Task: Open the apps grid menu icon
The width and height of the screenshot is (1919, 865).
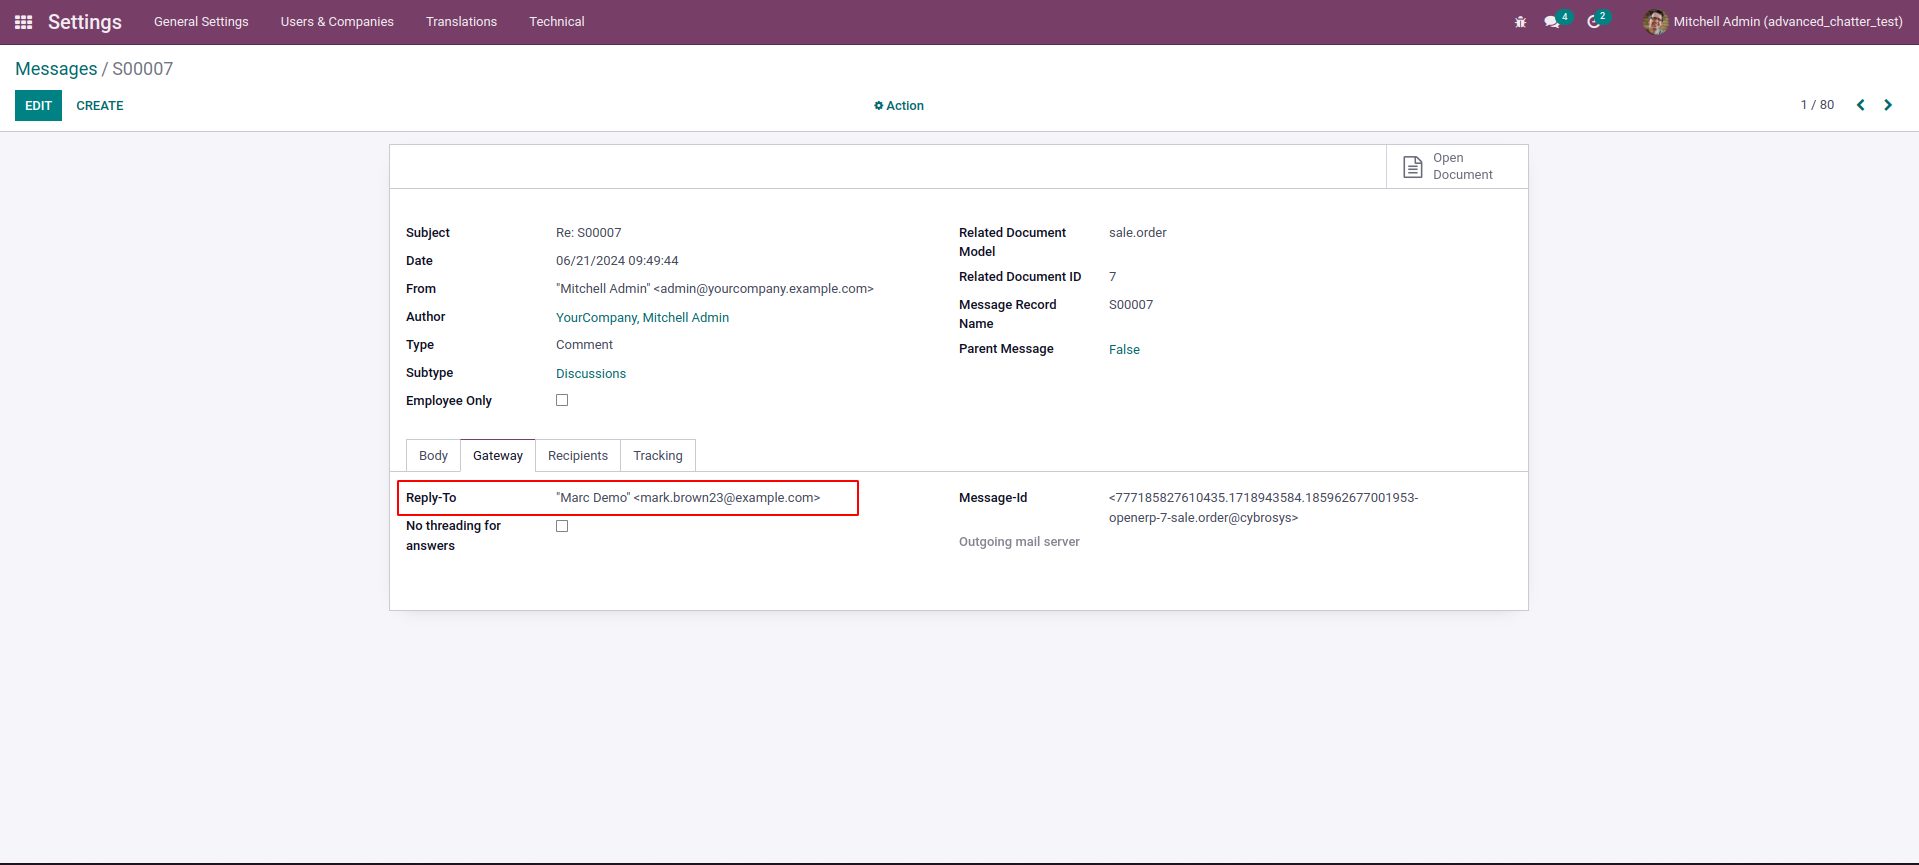Action: tap(24, 22)
